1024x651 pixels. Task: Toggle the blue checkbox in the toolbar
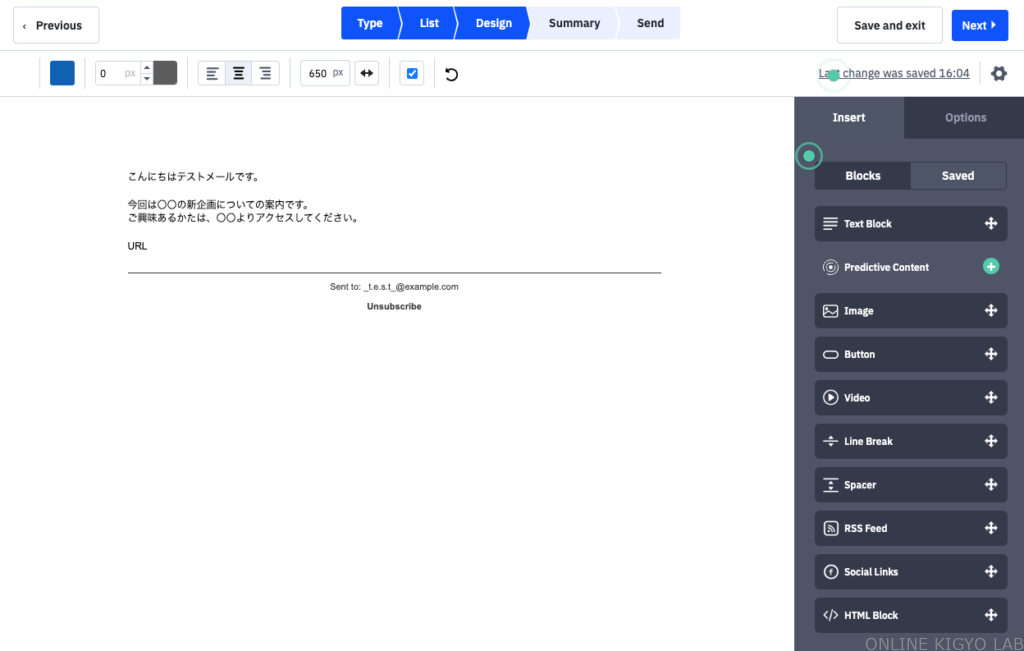coord(412,73)
